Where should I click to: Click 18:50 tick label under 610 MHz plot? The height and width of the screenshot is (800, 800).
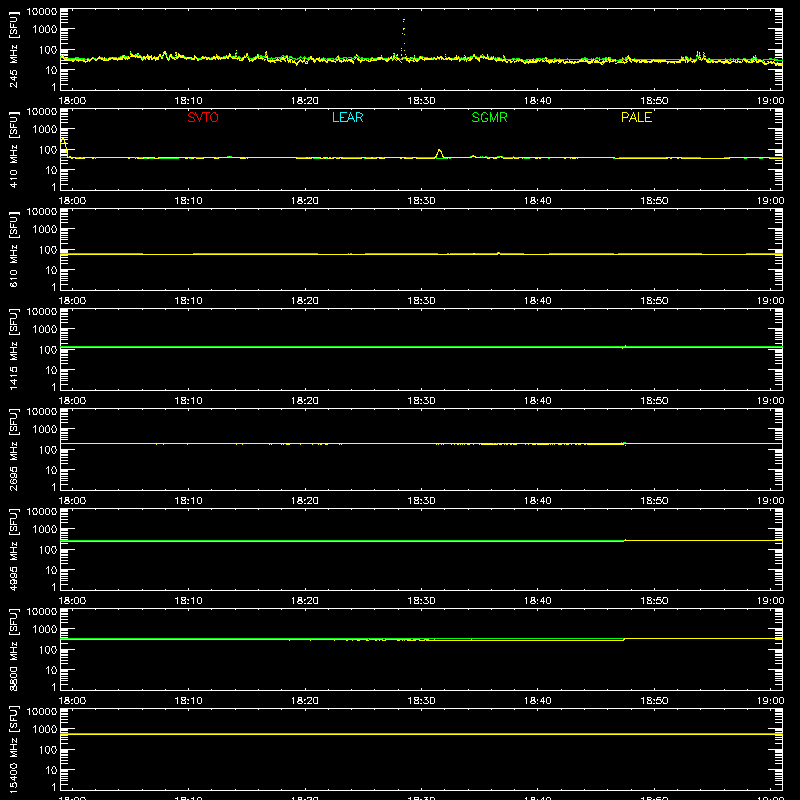(654, 301)
